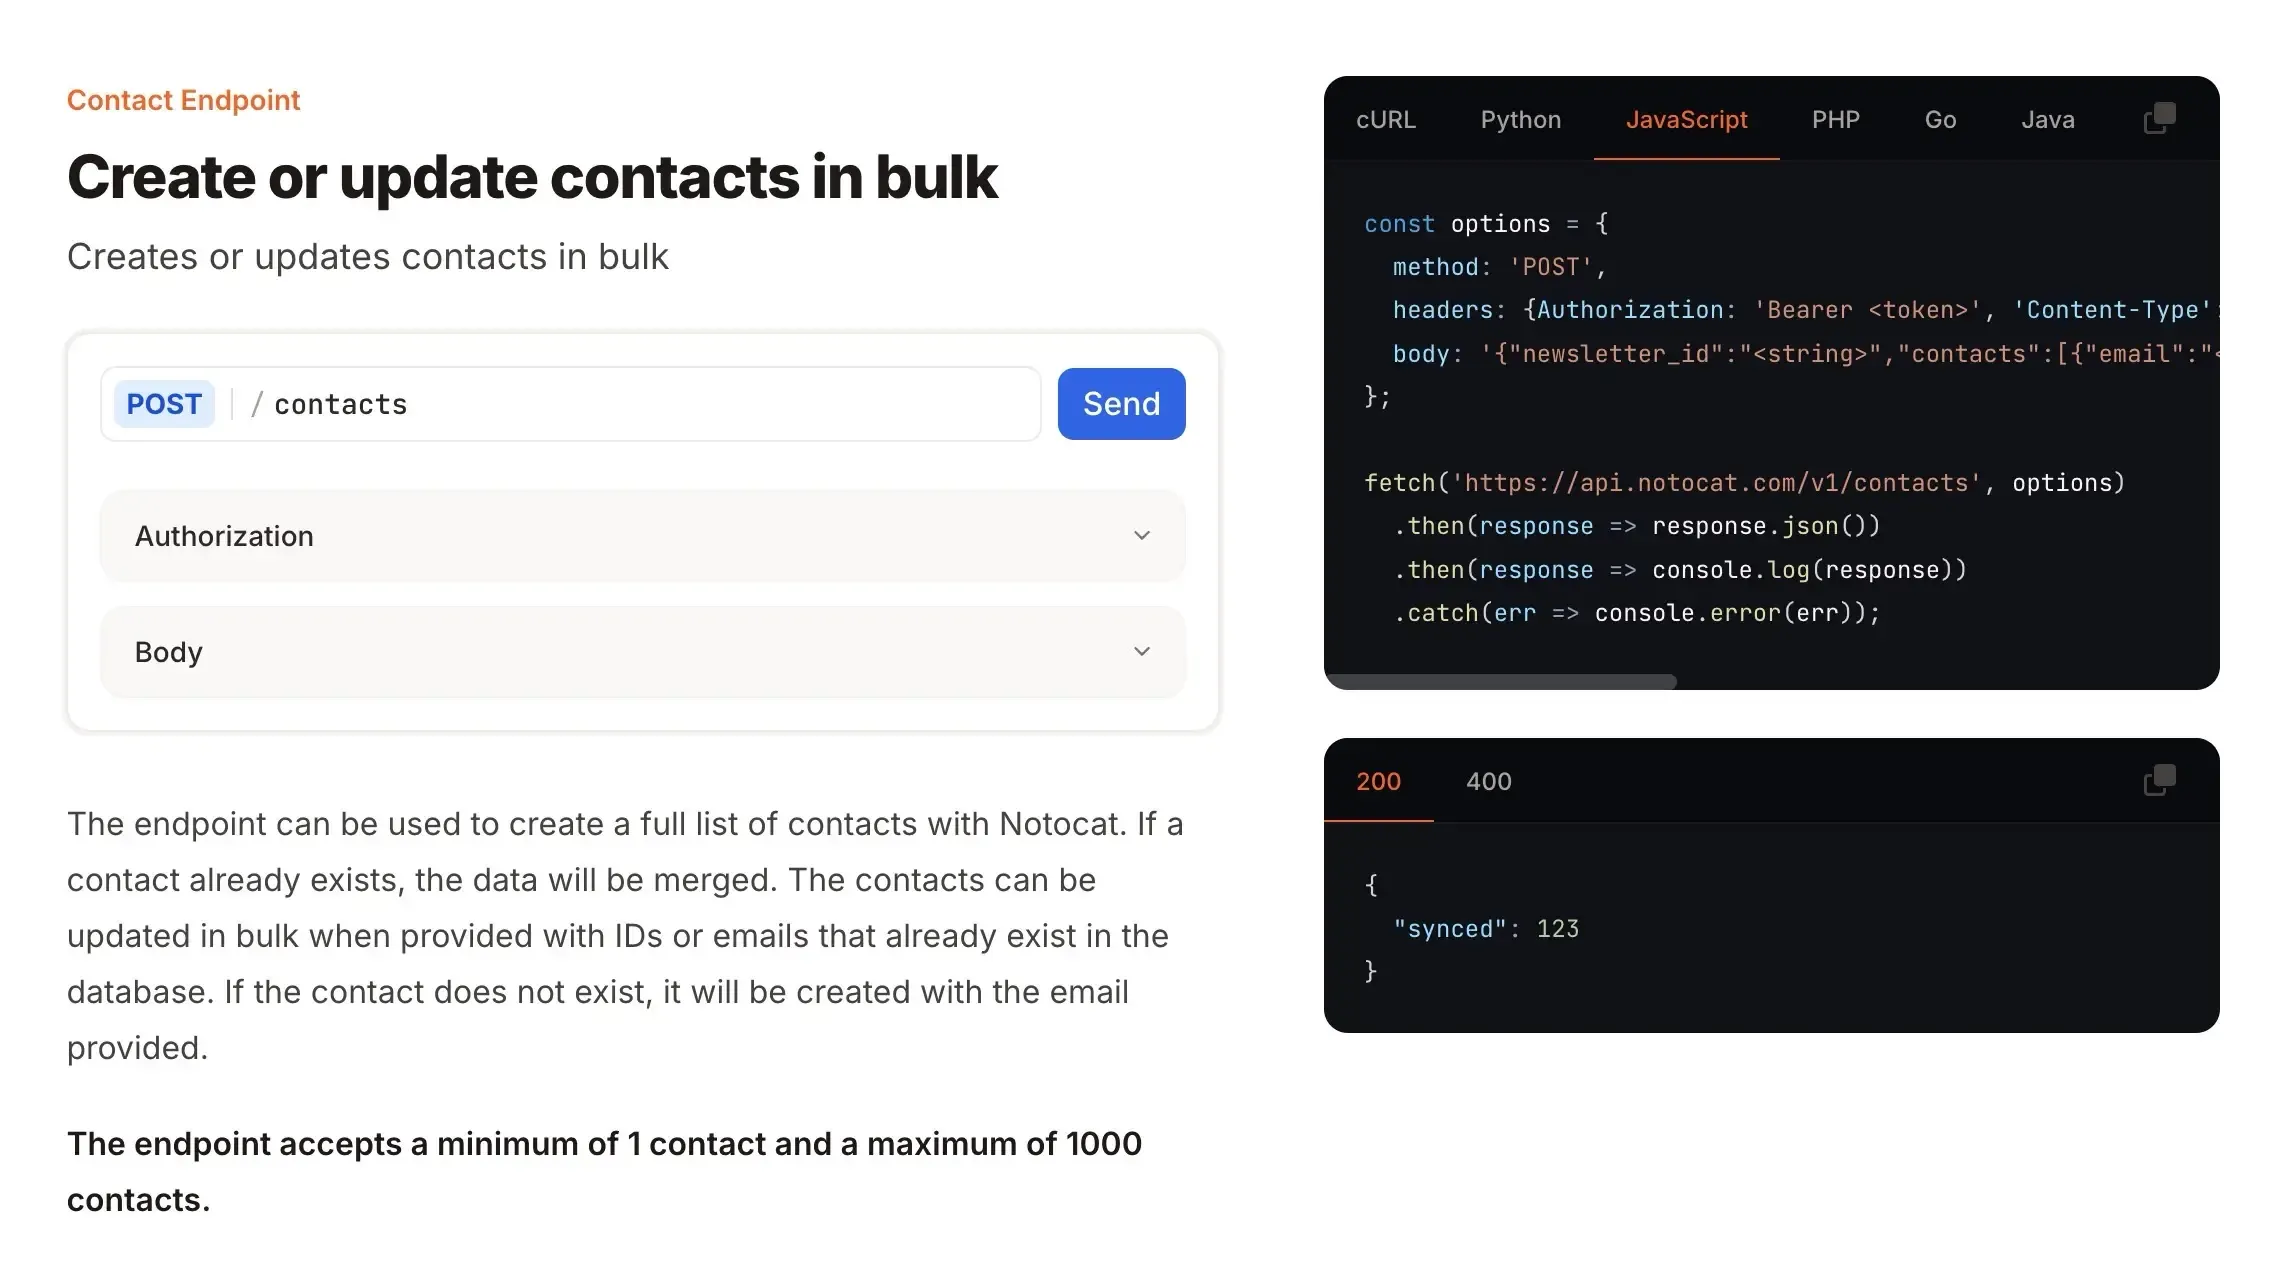This screenshot has width=2276, height=1278.
Task: Click Send to execute POST request
Action: [1121, 403]
